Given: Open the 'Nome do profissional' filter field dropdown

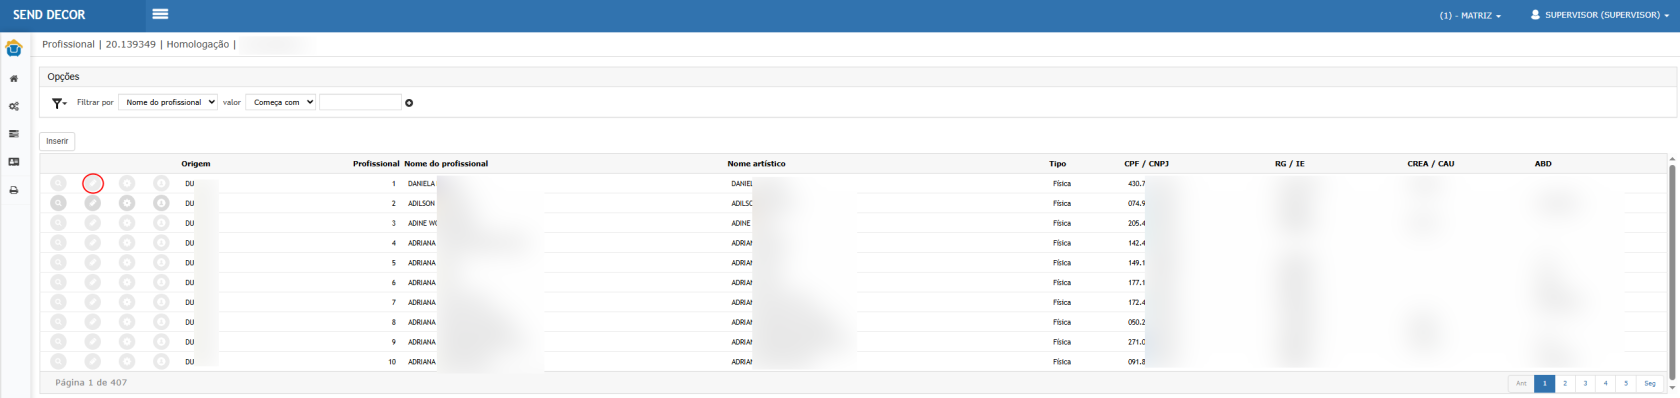Looking at the screenshot, I should coord(168,102).
